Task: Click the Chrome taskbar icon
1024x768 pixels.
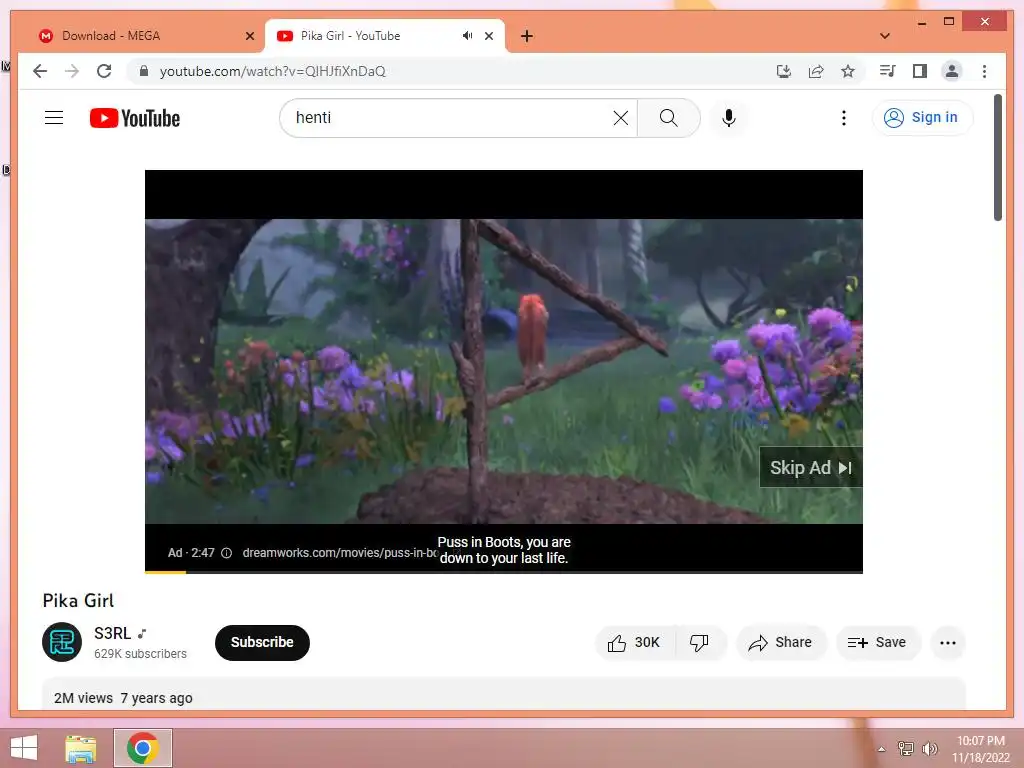Action: coord(143,748)
